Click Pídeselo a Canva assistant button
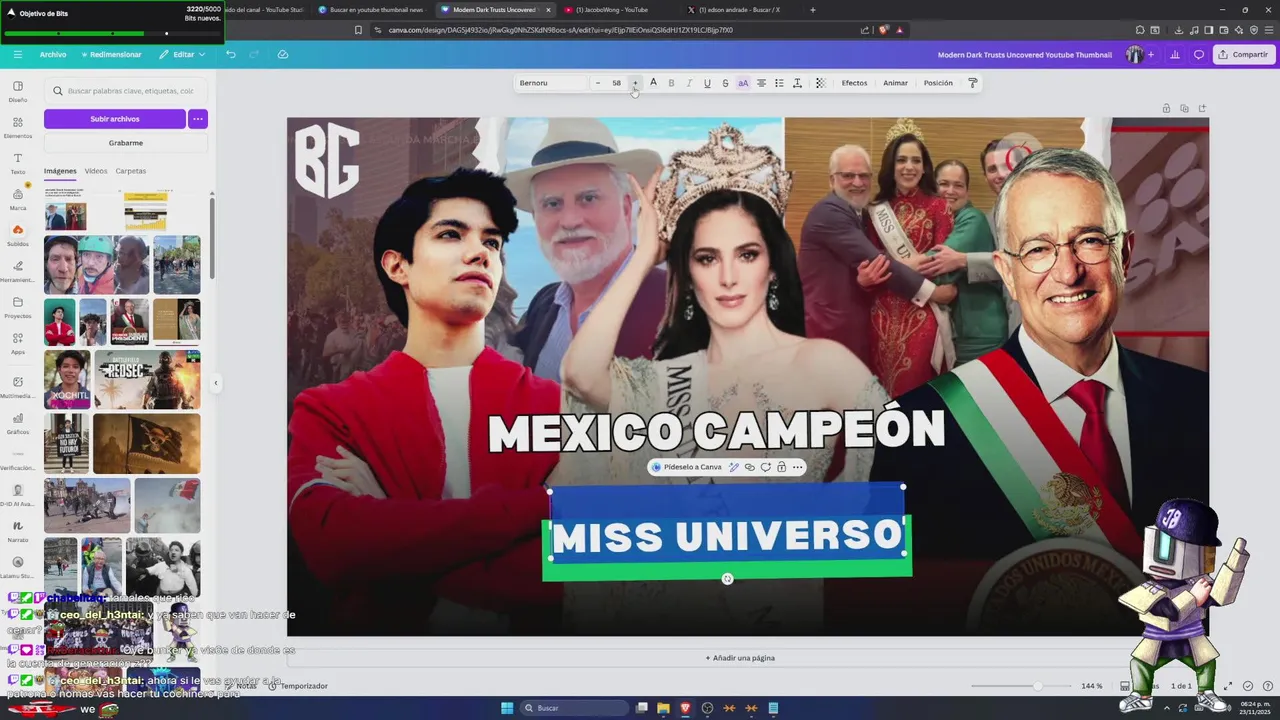Image resolution: width=1280 pixels, height=720 pixels. coord(686,467)
